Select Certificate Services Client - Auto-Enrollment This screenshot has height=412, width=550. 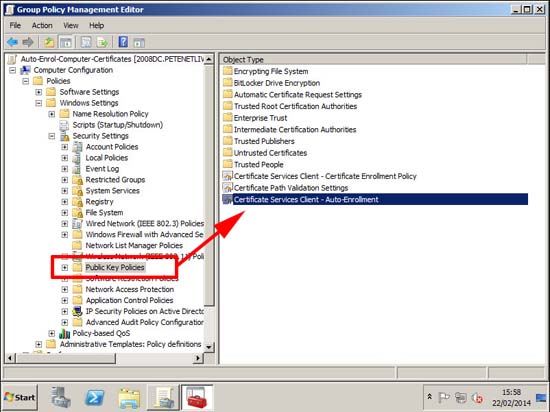pyautogui.click(x=375, y=199)
